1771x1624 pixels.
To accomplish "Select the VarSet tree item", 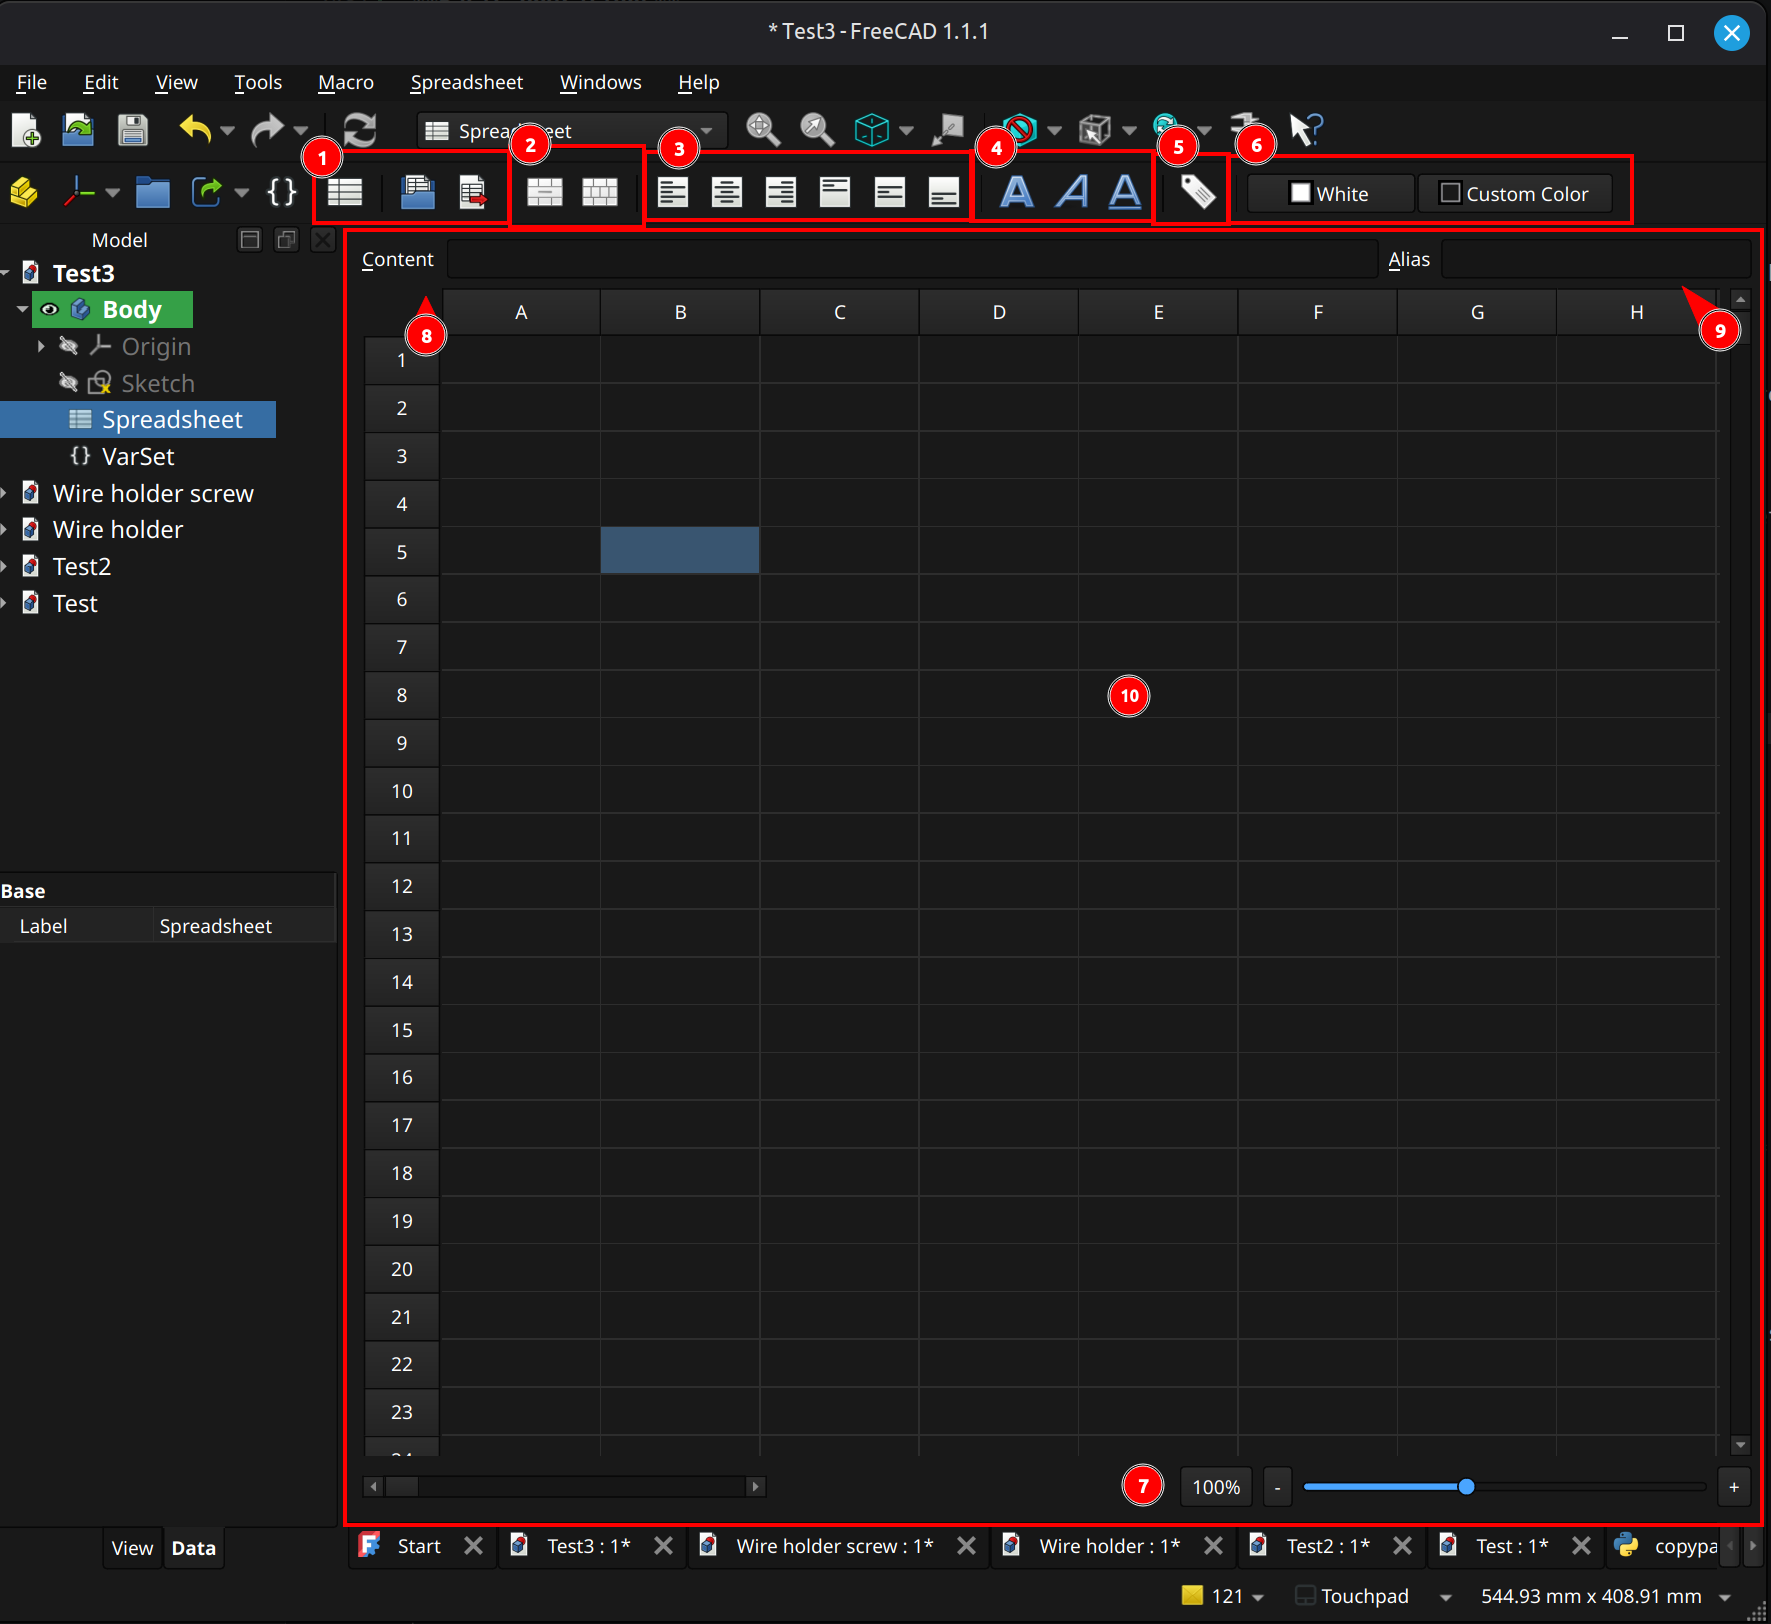I will coord(137,456).
